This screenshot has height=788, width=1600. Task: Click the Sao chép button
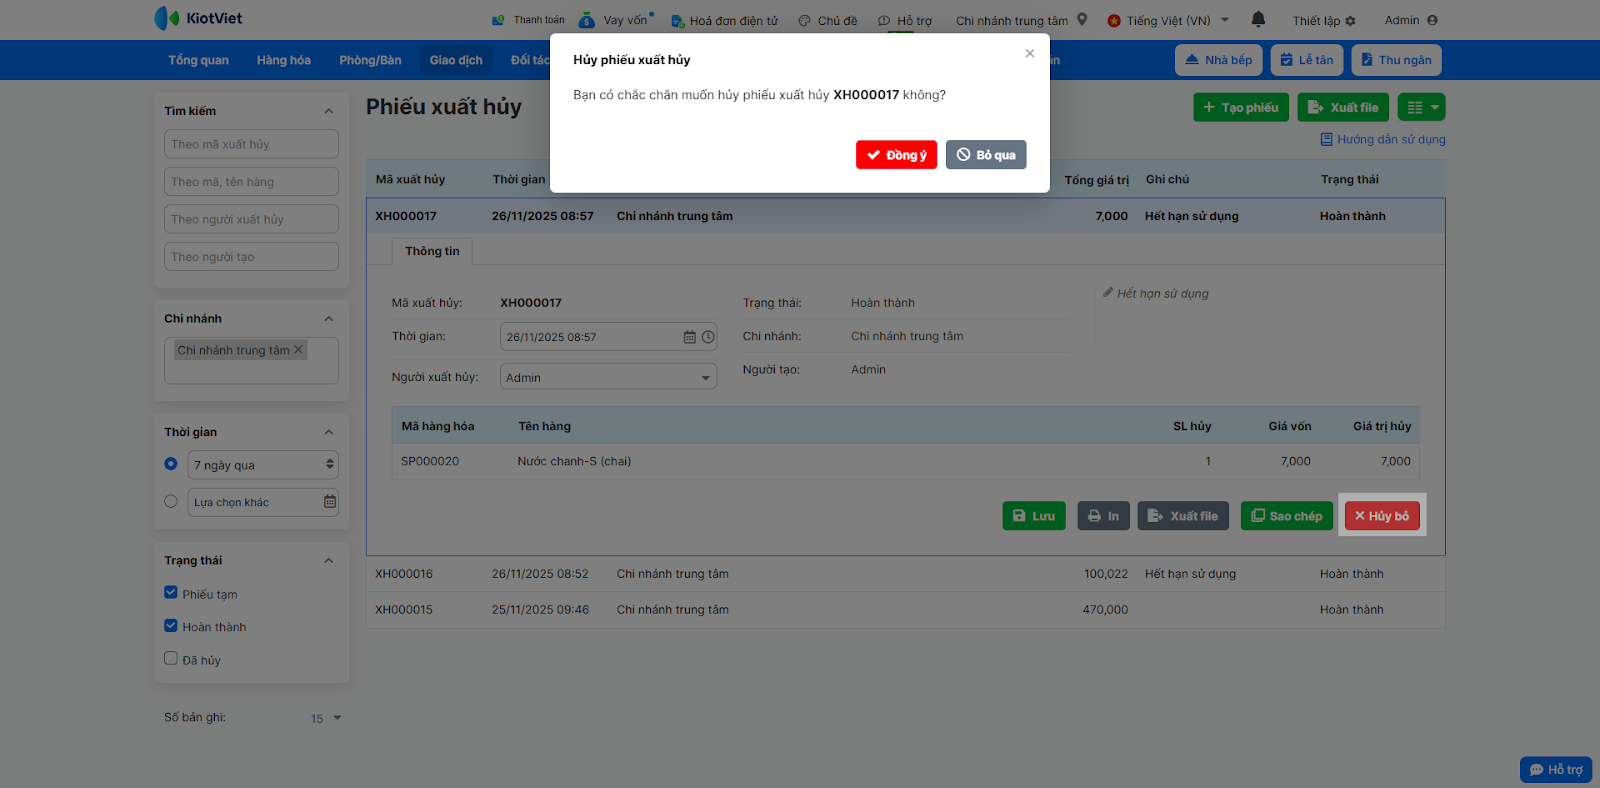coord(1287,516)
